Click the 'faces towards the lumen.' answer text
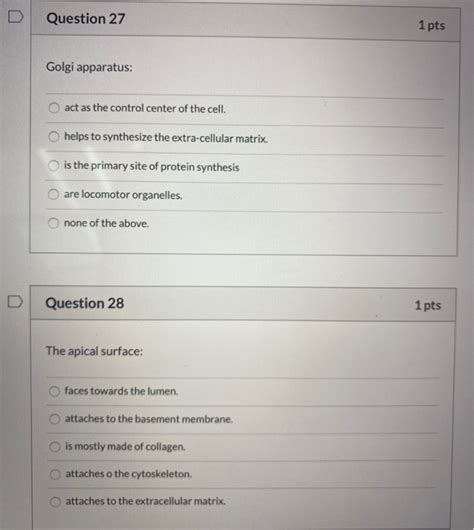The image size is (474, 530). (x=121, y=391)
